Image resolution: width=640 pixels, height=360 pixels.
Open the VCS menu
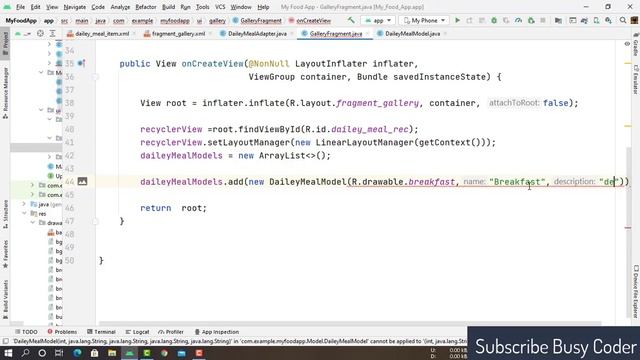click(x=220, y=7)
